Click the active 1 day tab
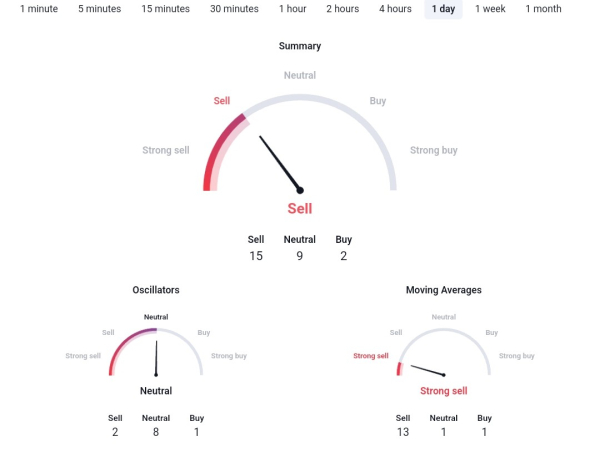Image resolution: width=600 pixels, height=457 pixels. (x=443, y=9)
